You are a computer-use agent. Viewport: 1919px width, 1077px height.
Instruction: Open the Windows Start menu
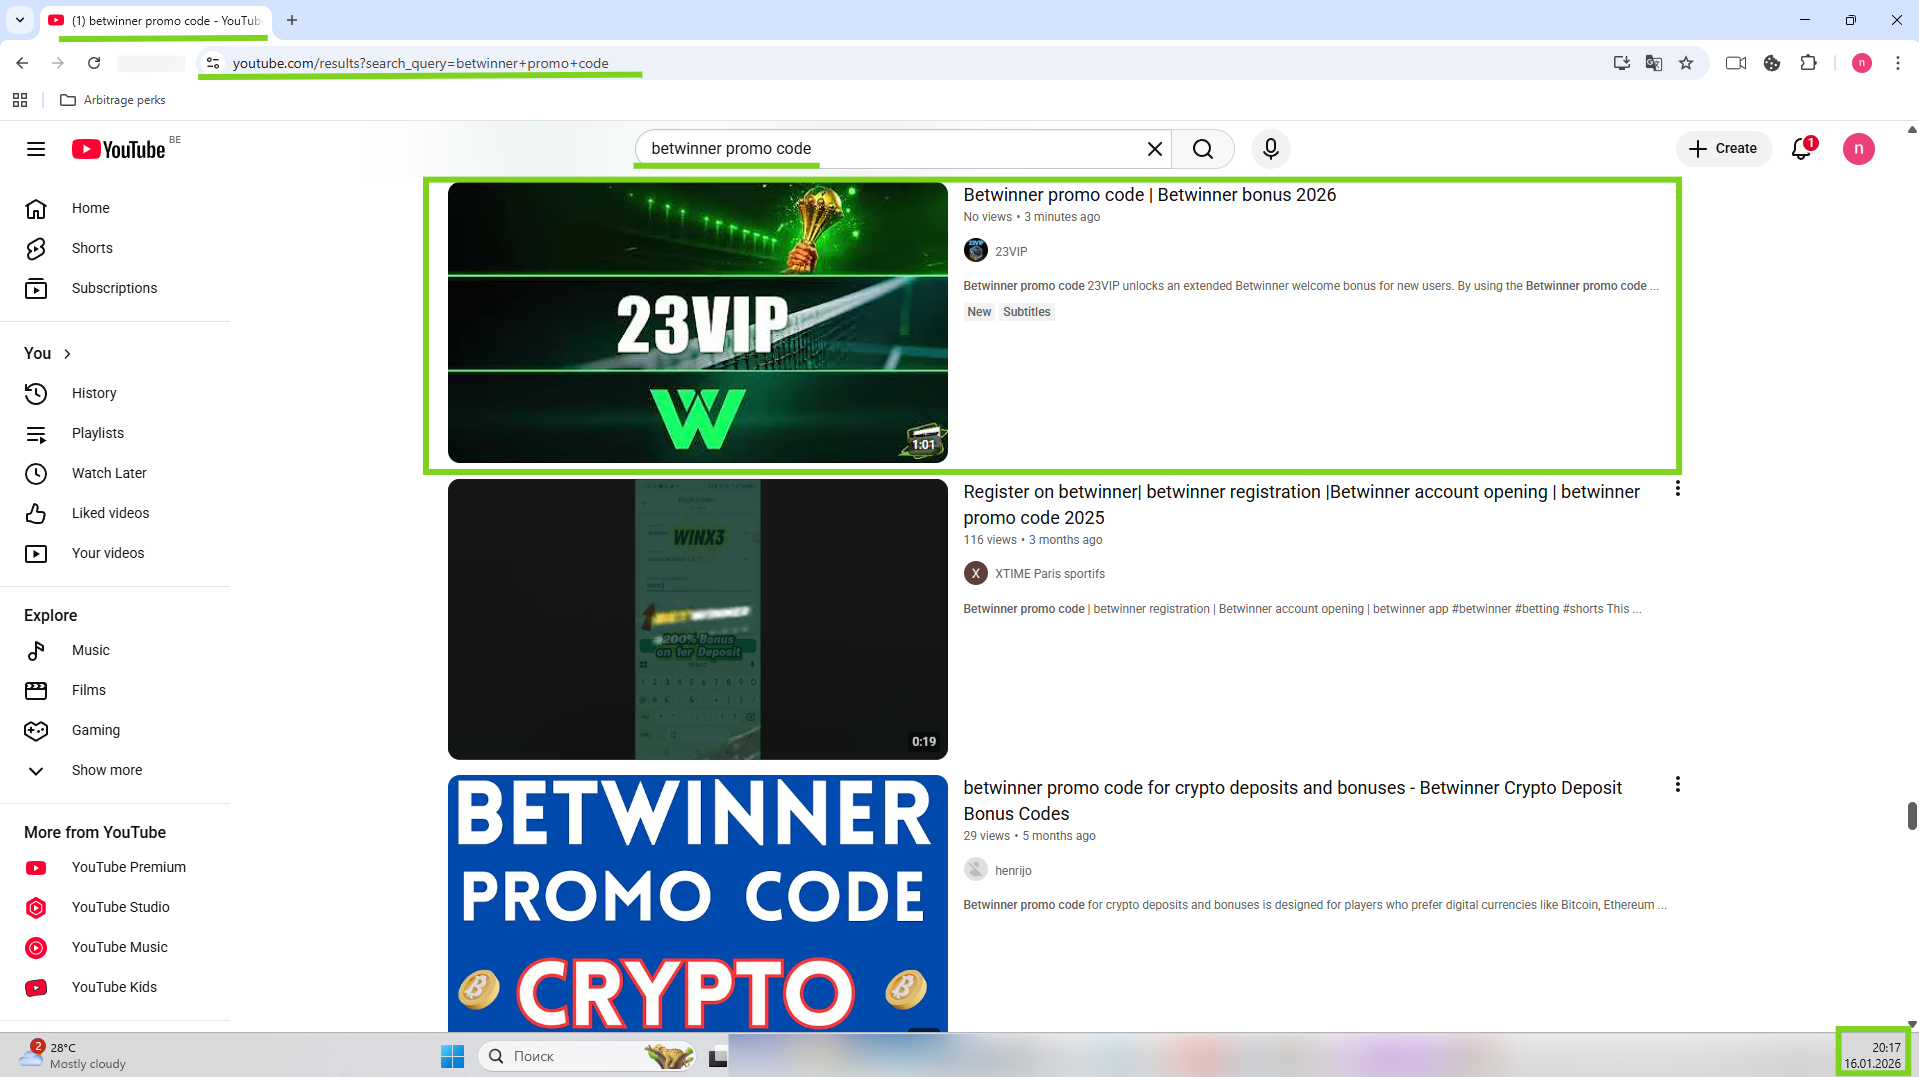(452, 1056)
